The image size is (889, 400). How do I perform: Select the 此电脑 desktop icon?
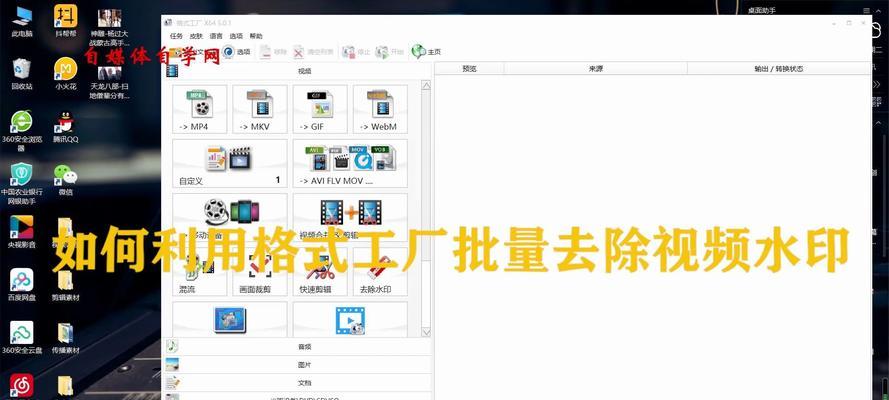(22, 22)
